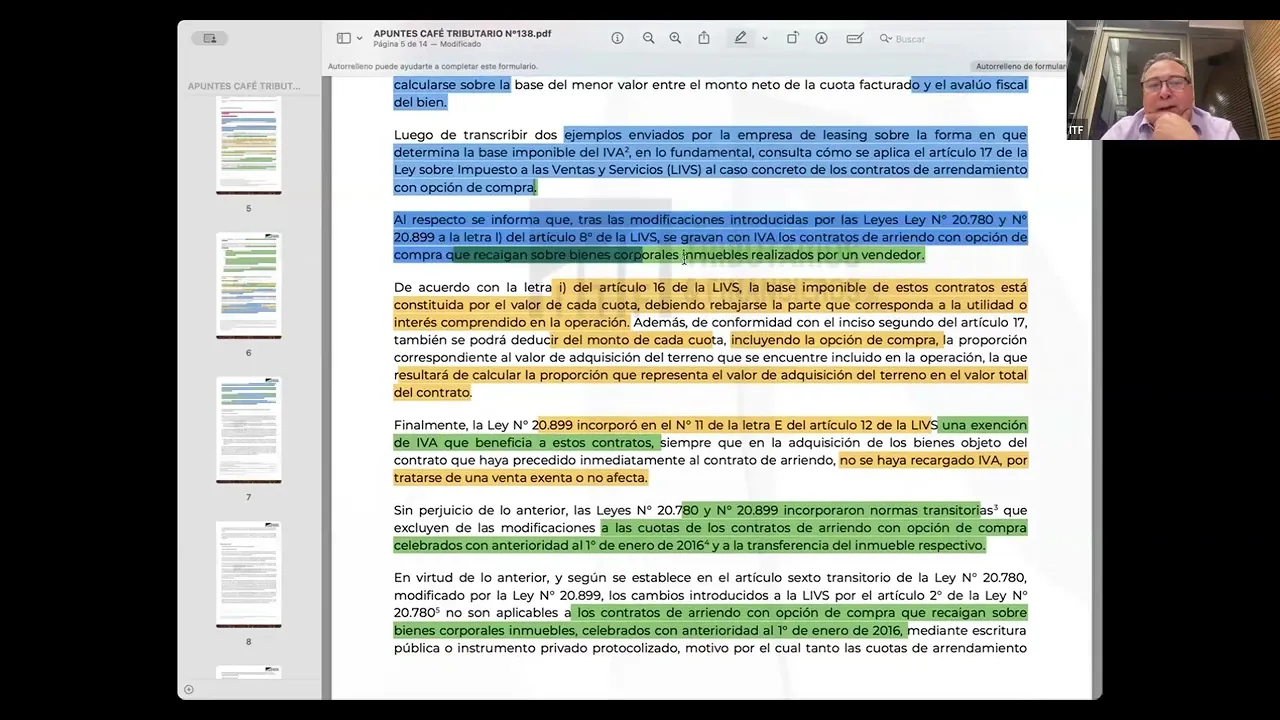1280x720 pixels.
Task: Show the markup toolbar
Action: tap(821, 38)
